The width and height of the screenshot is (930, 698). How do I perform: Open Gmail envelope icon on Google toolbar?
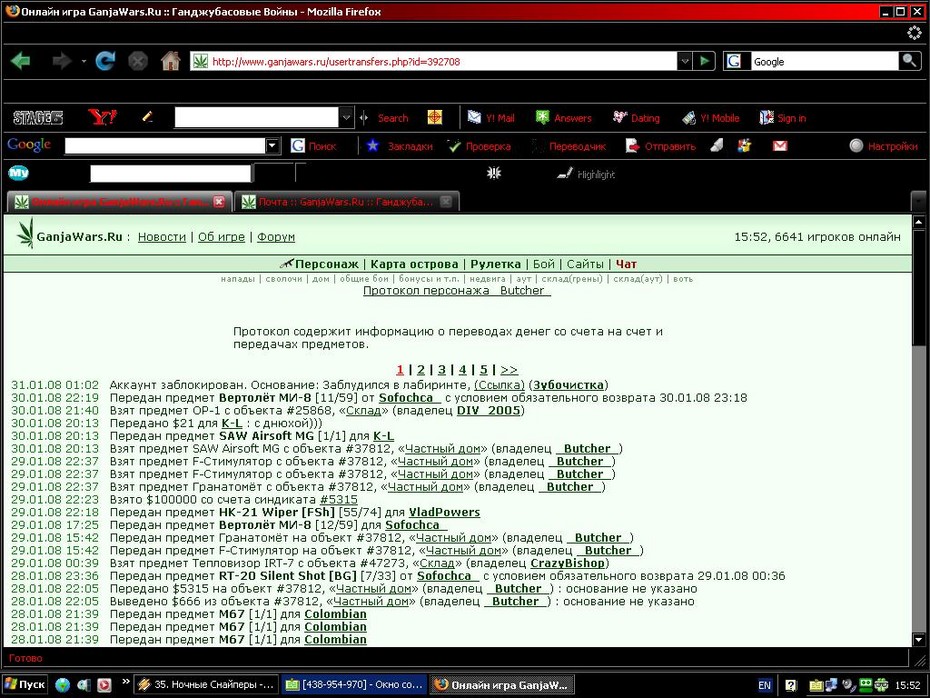780,146
